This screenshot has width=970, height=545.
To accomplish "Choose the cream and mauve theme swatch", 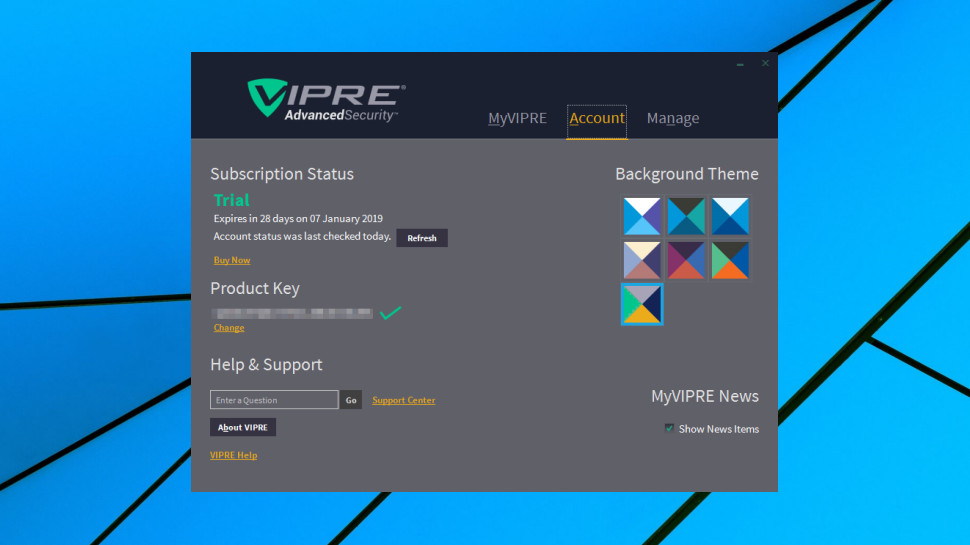I will click(x=642, y=260).
